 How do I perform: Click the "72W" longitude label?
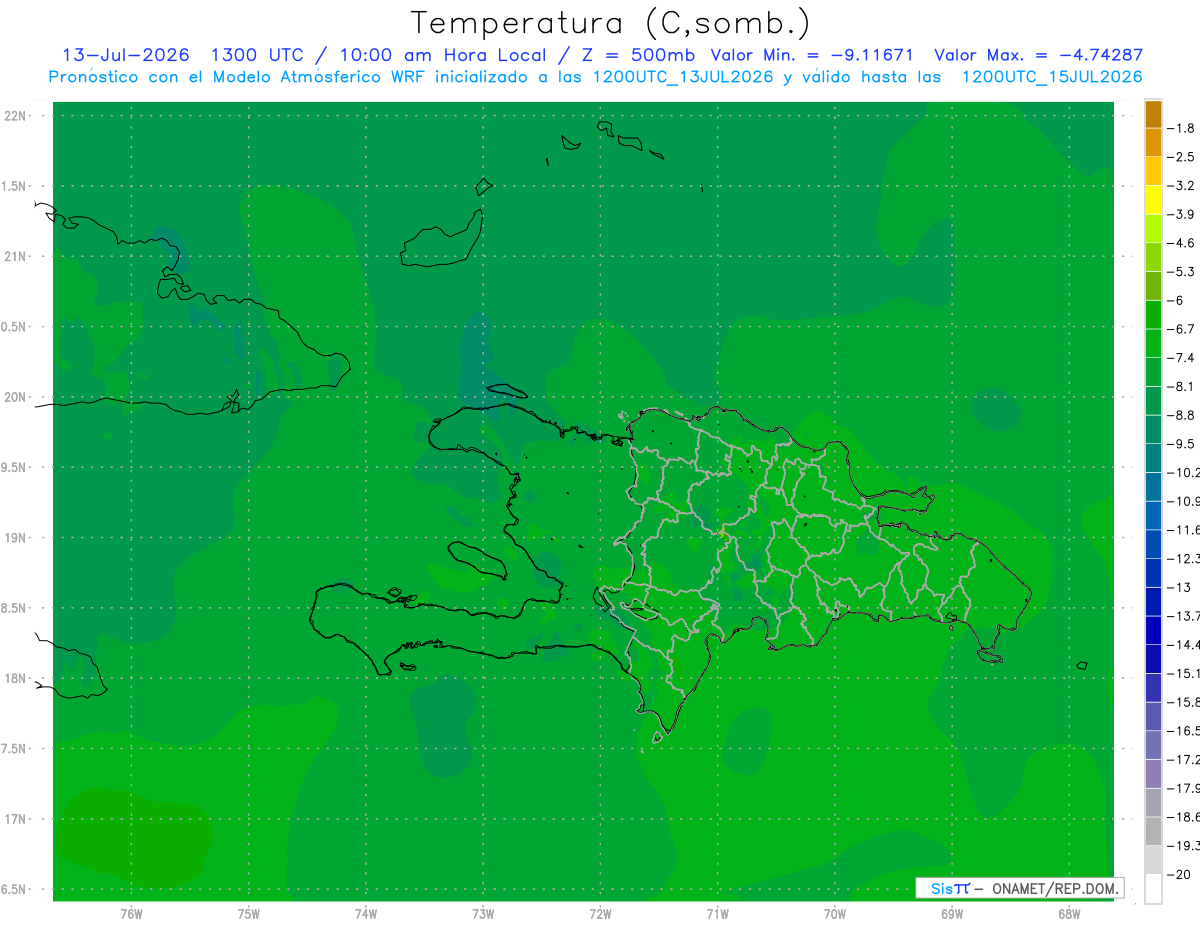600,913
